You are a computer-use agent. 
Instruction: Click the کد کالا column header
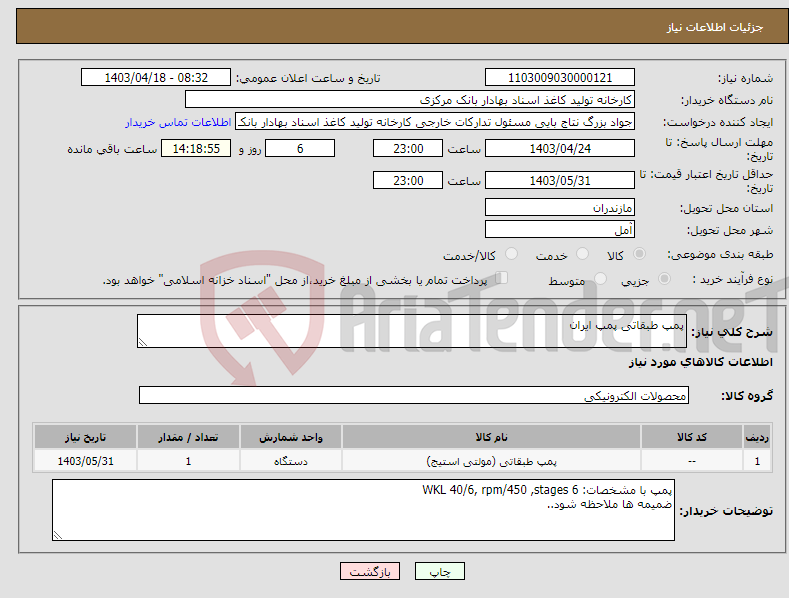(692, 437)
